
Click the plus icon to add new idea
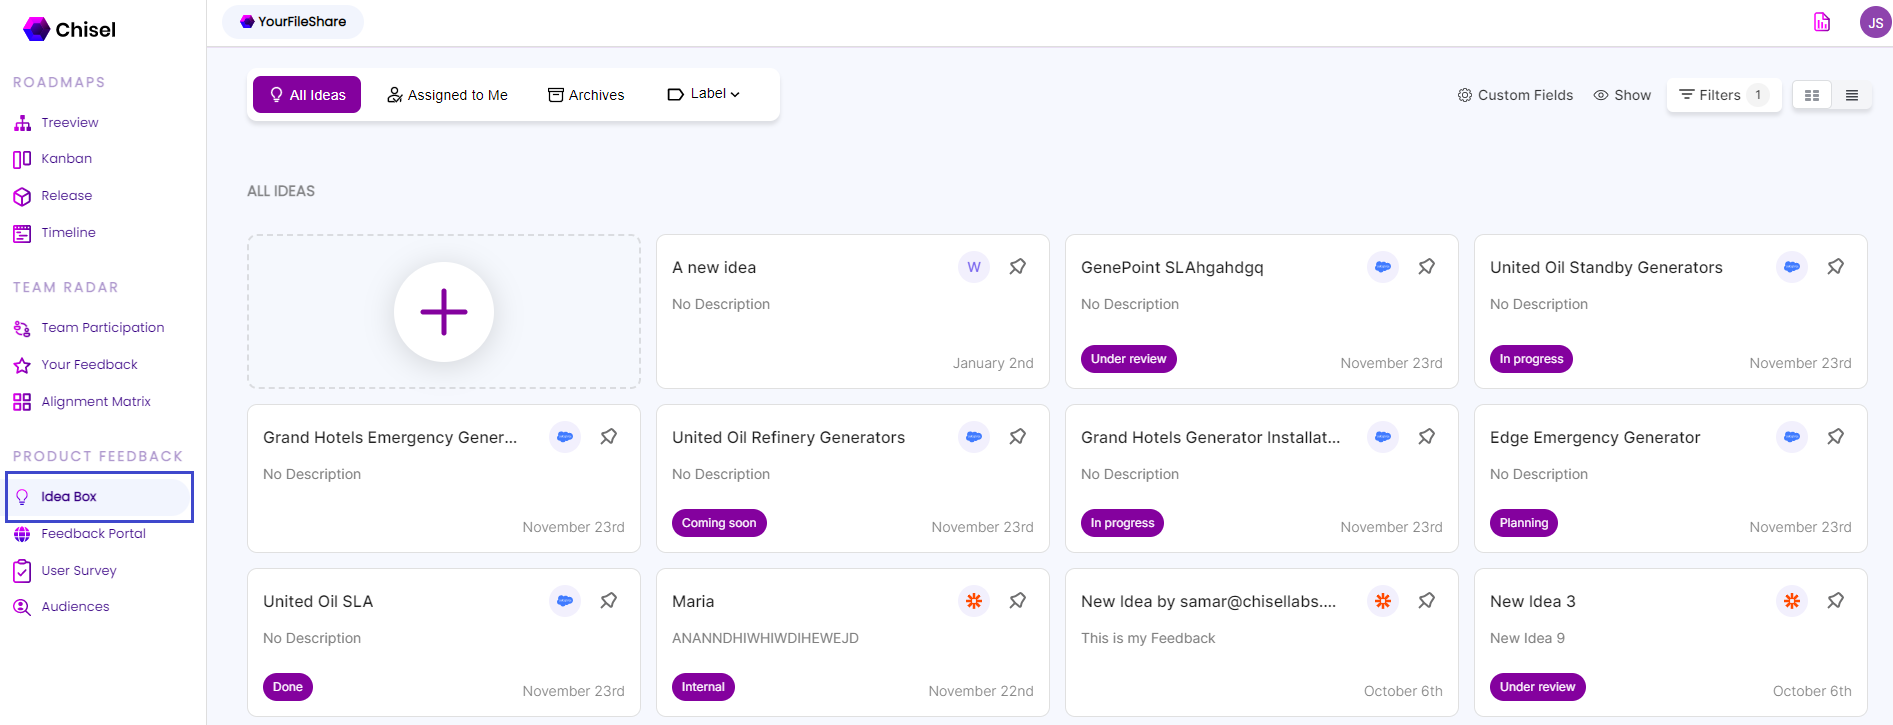pyautogui.click(x=443, y=312)
